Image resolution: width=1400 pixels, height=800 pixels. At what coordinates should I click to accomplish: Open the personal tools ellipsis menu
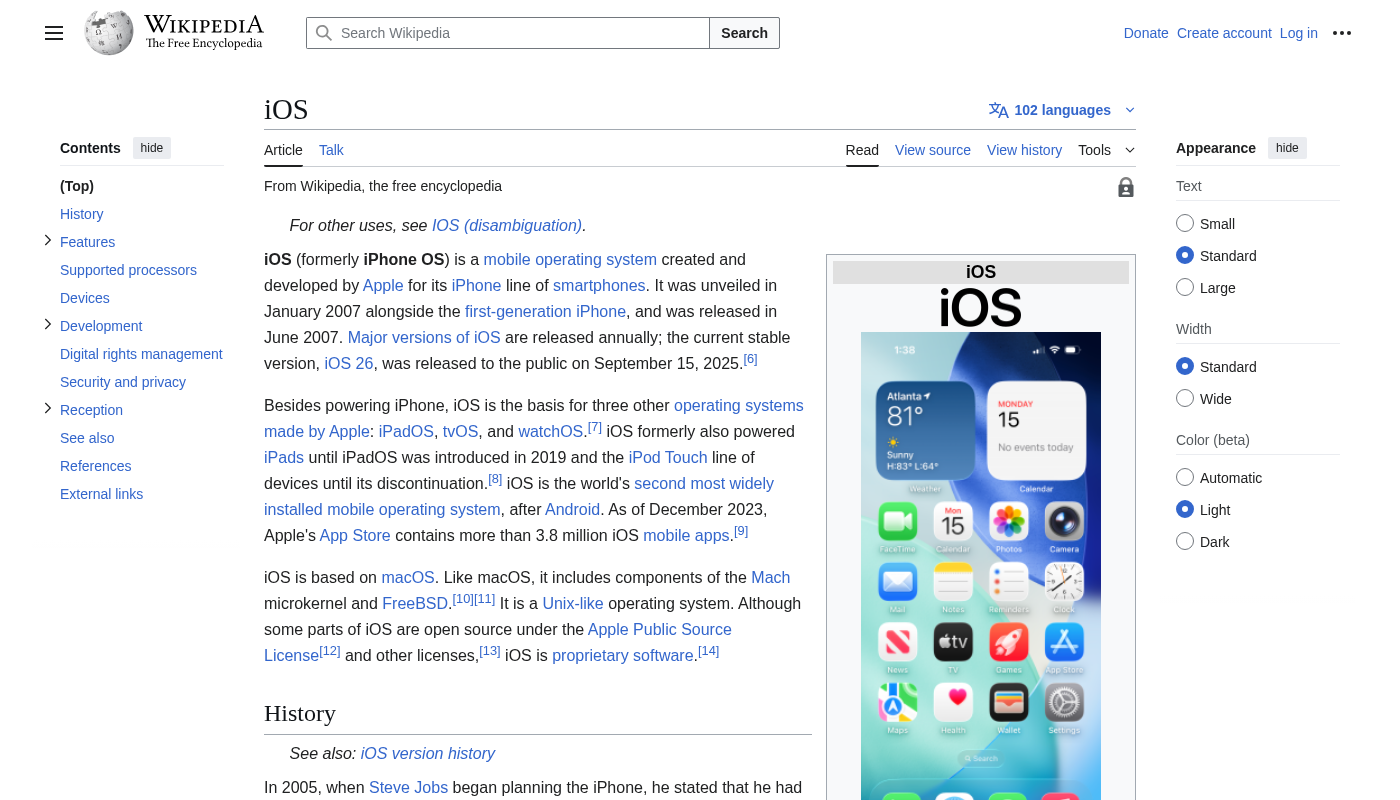[1342, 33]
